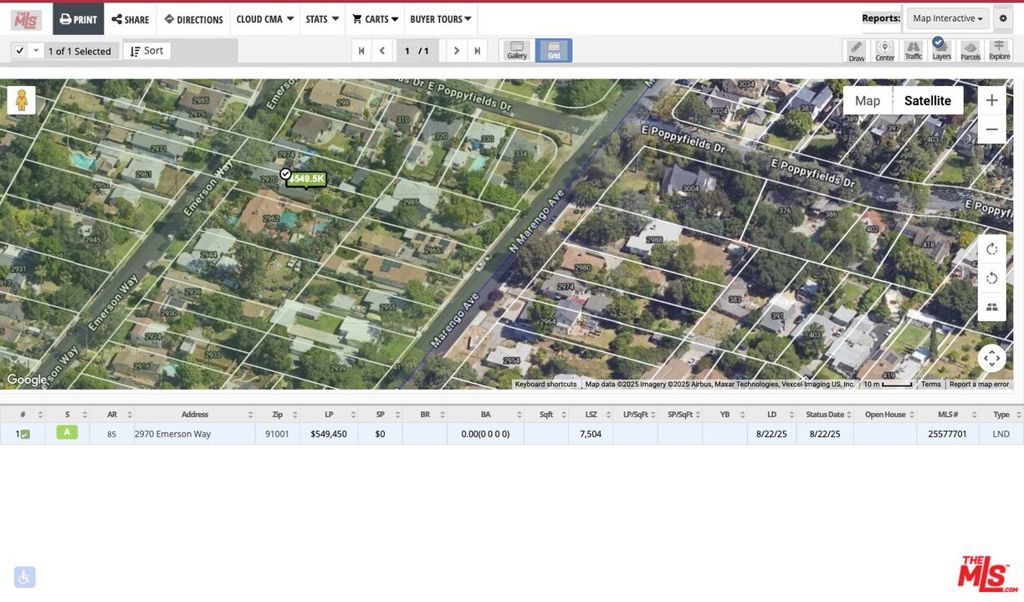Click the $549.5K price marker on map
The image size is (1024, 602).
pyautogui.click(x=306, y=179)
